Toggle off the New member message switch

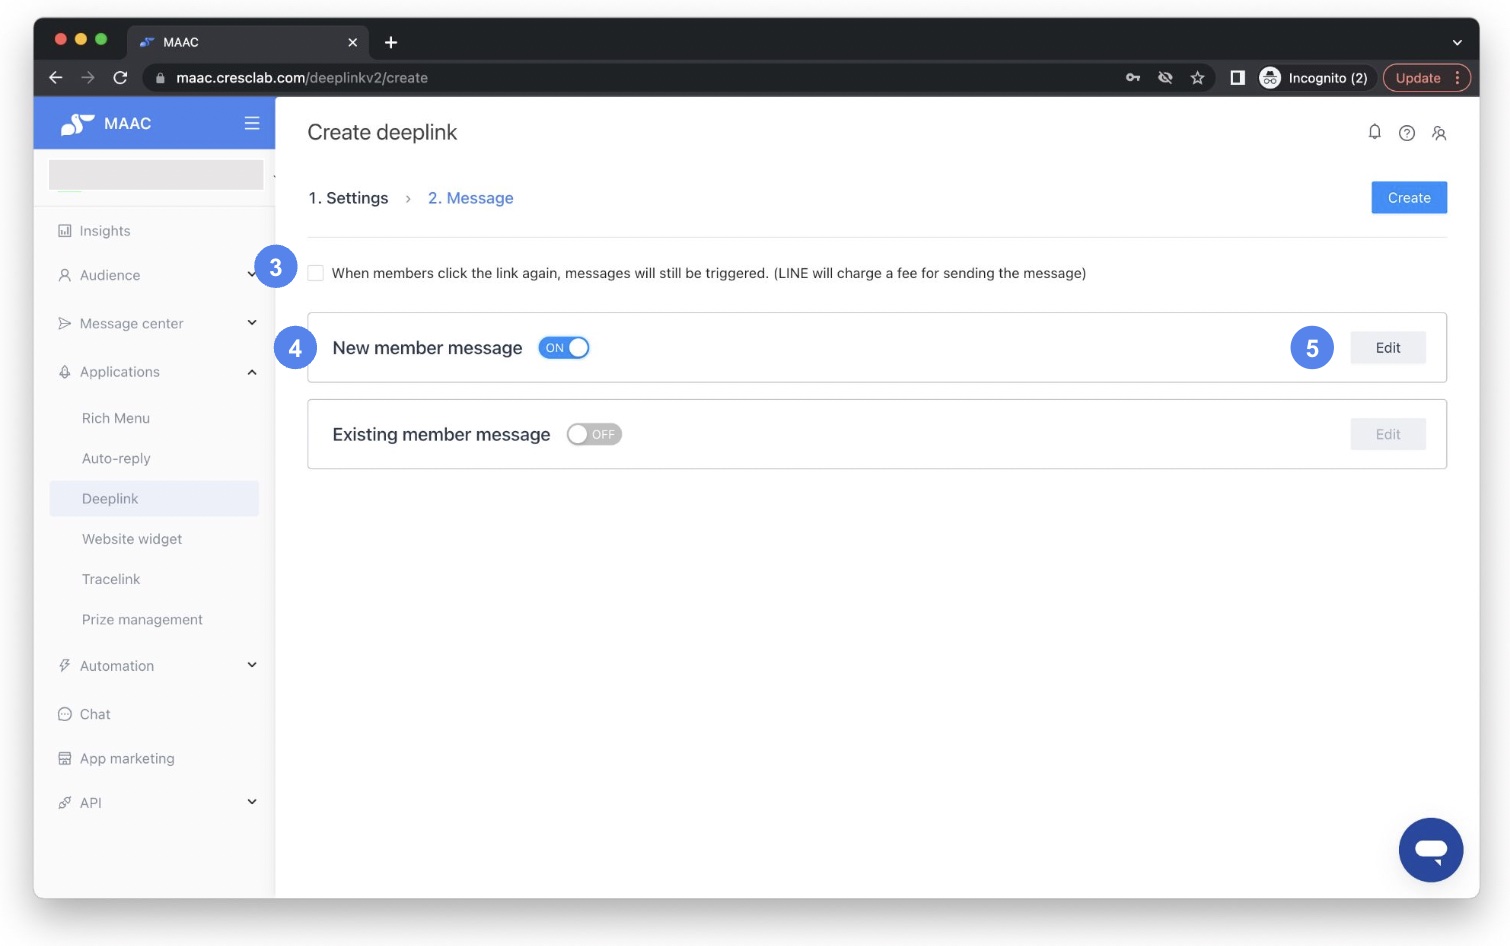(x=564, y=347)
